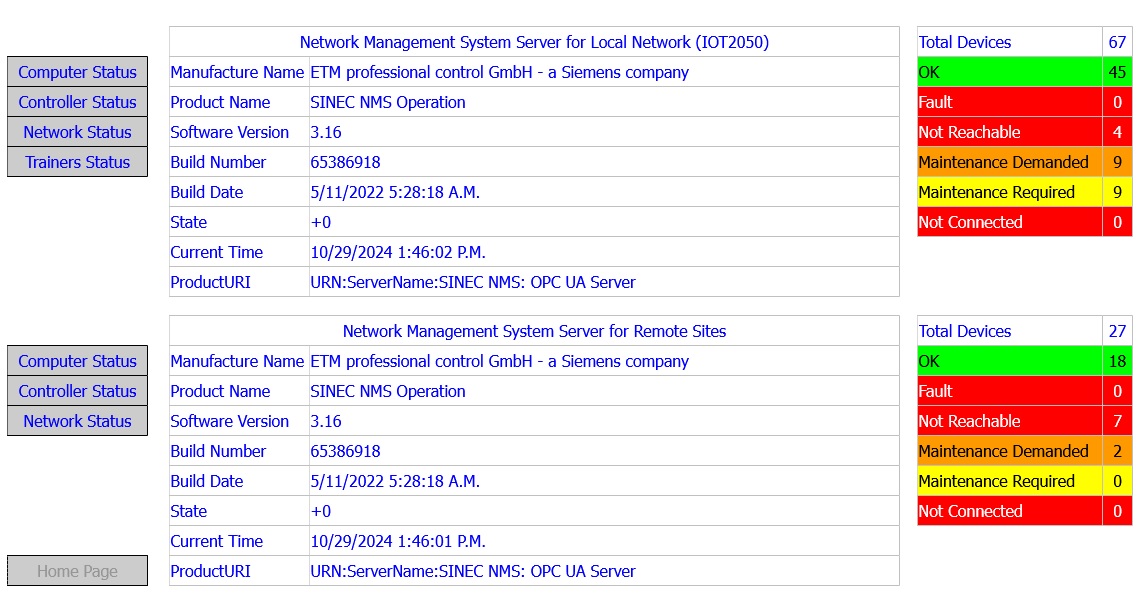Select the Local Network (IOT2050) server title

coord(534,42)
